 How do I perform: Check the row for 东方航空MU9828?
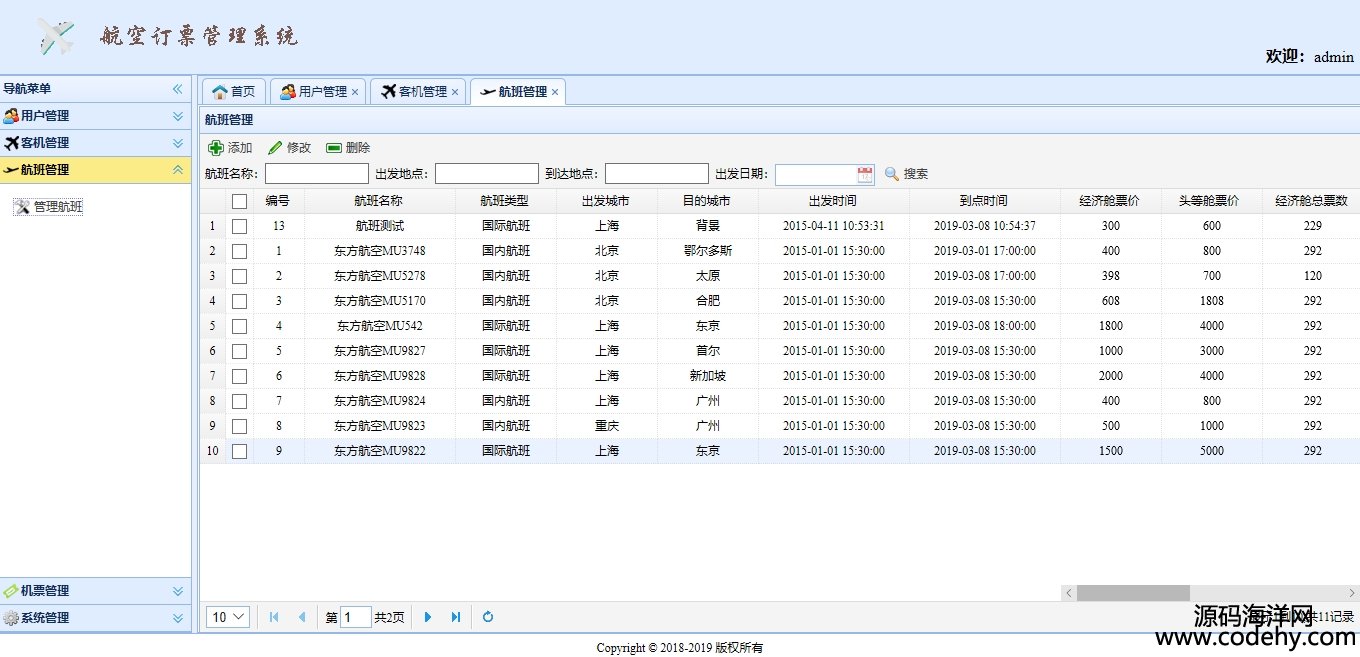(239, 376)
